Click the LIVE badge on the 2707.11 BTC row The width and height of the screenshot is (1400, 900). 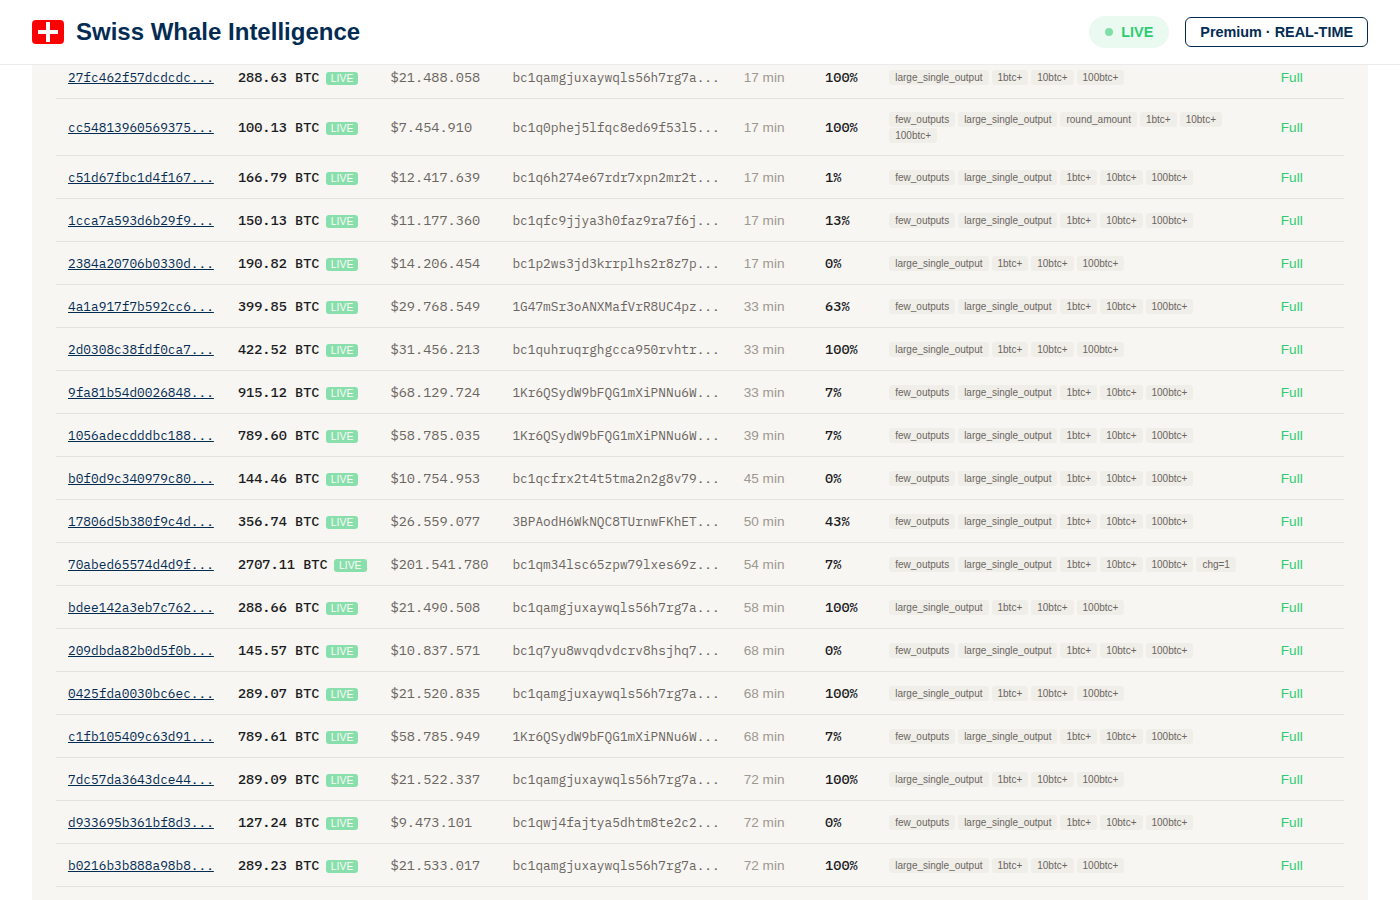click(x=350, y=564)
